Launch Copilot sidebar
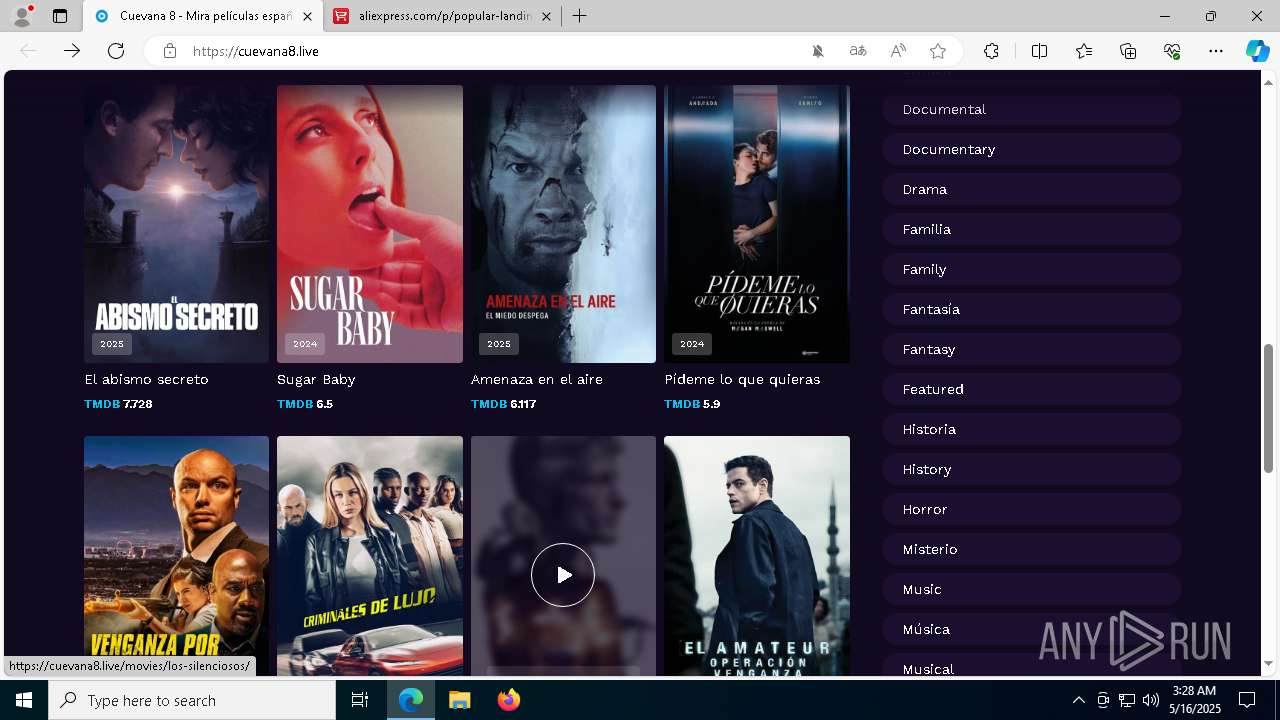Image resolution: width=1280 pixels, height=720 pixels. (1257, 51)
